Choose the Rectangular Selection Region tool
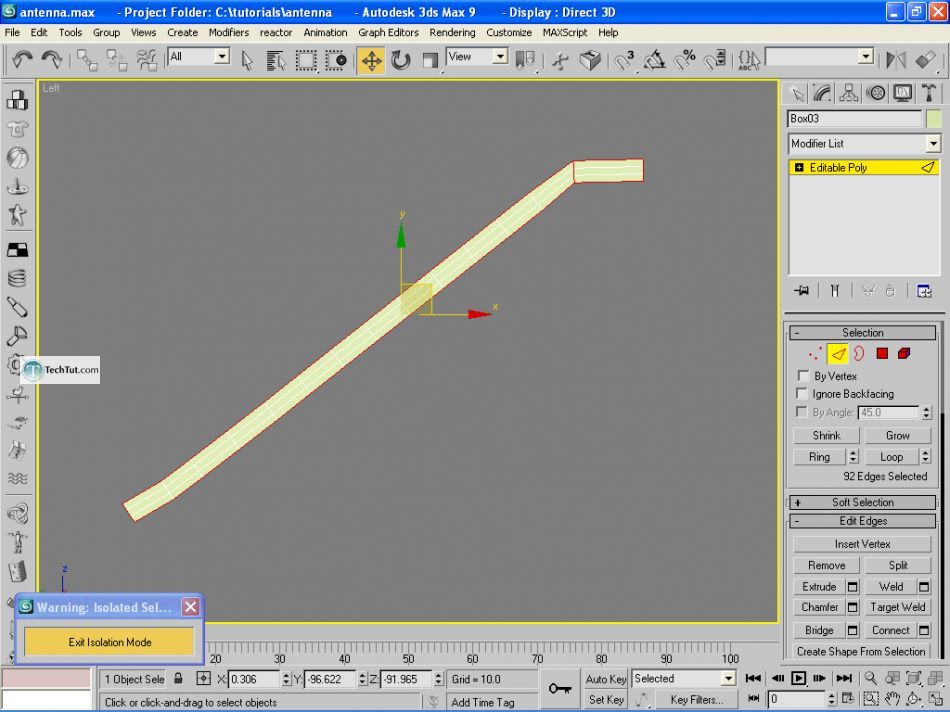This screenshot has height=712, width=950. click(x=306, y=60)
